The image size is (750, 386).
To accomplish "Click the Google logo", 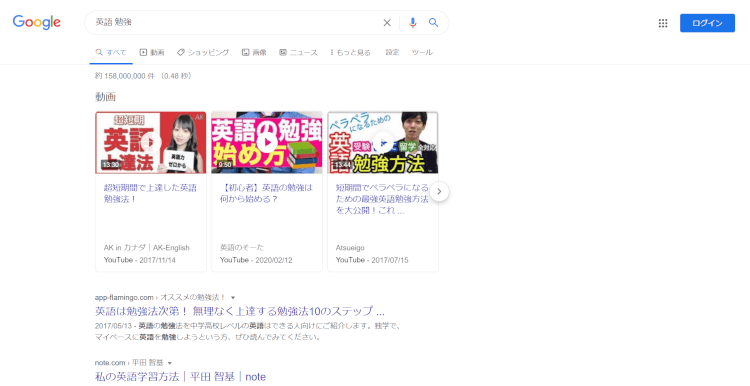I will click(36, 22).
